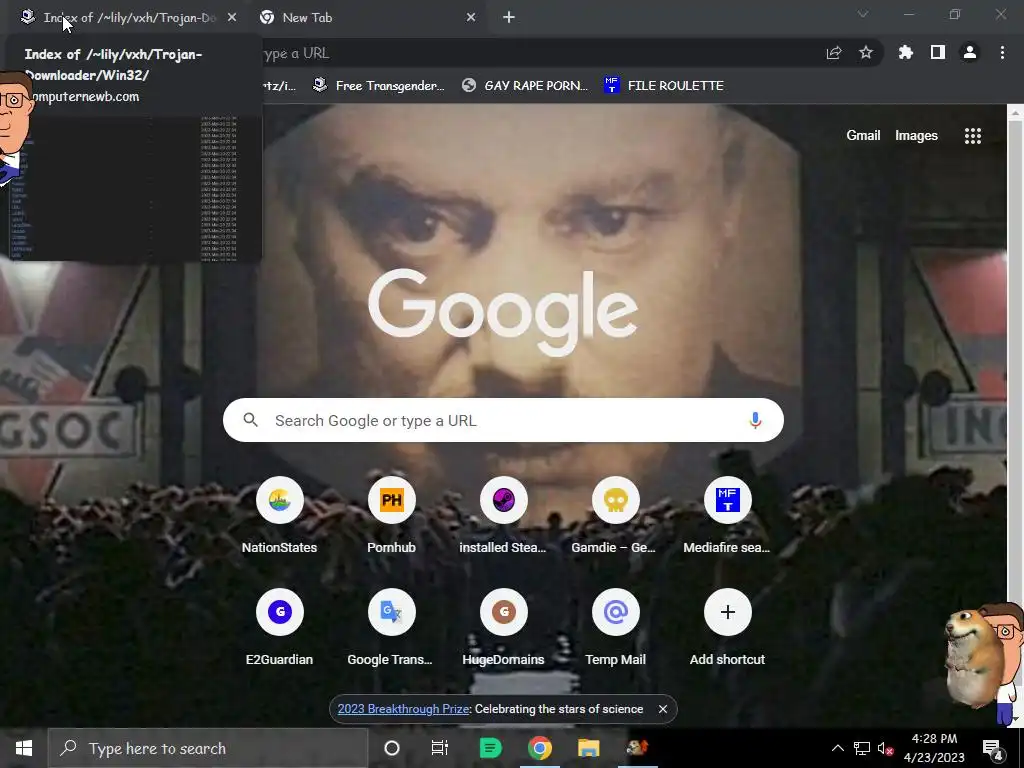Viewport: 1024px width, 768px height.
Task: Close the New Tab tab
Action: click(471, 18)
